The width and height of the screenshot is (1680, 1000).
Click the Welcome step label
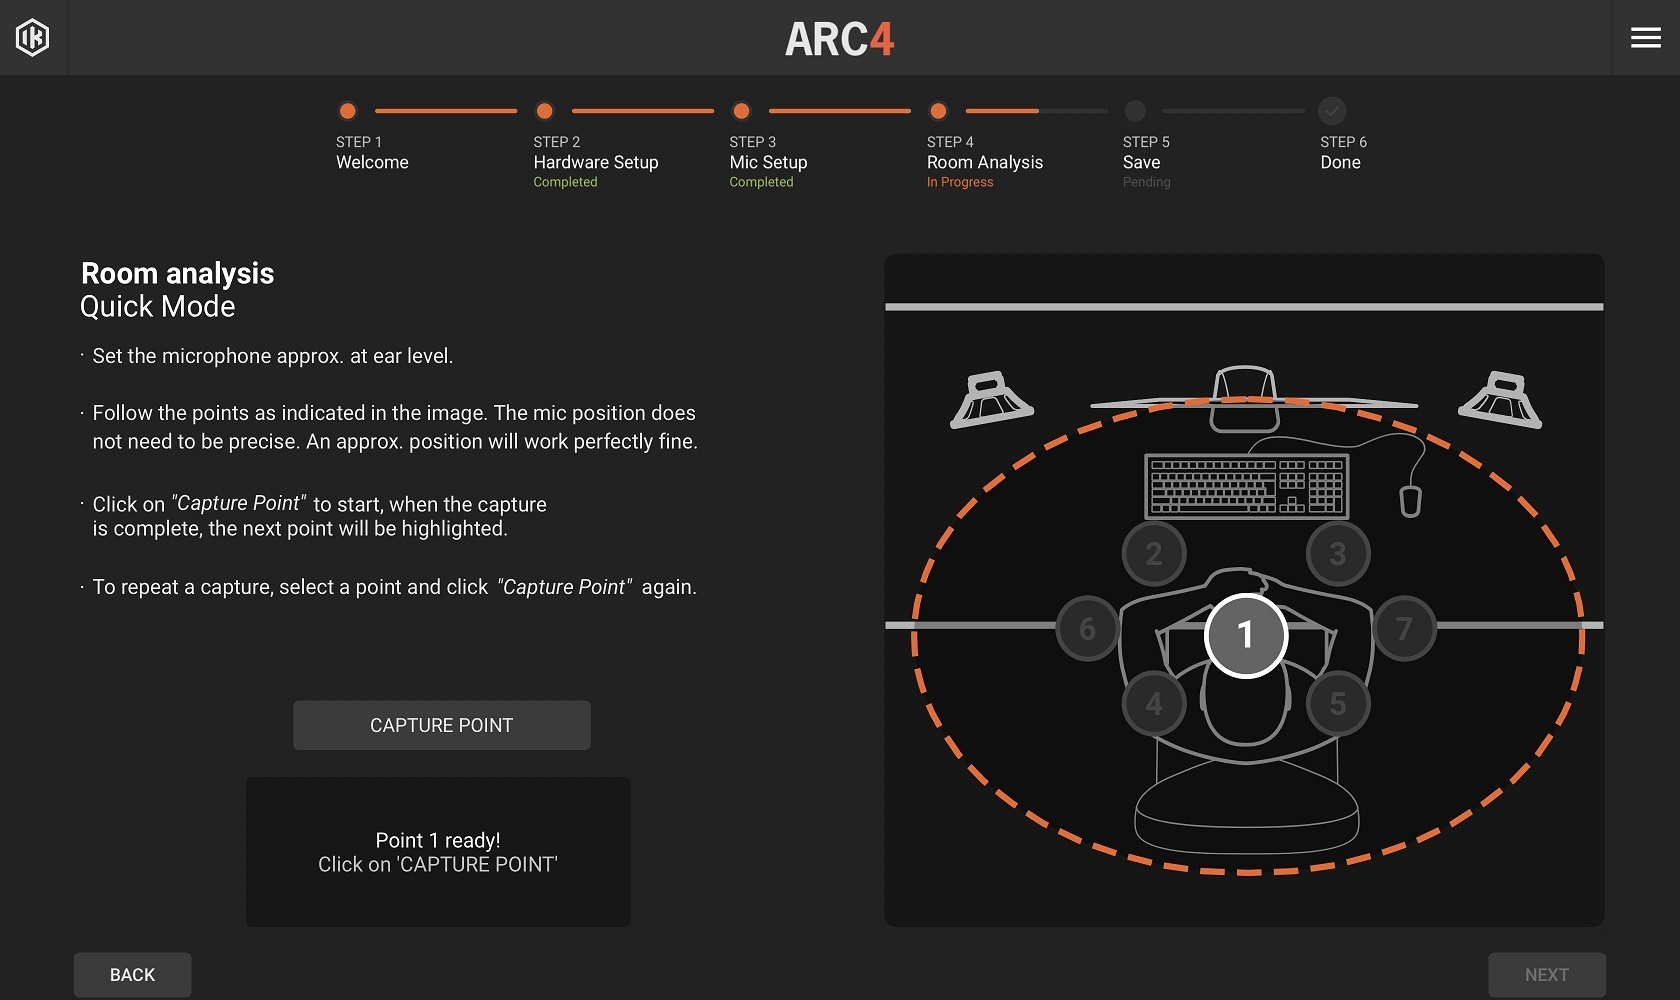click(x=372, y=162)
